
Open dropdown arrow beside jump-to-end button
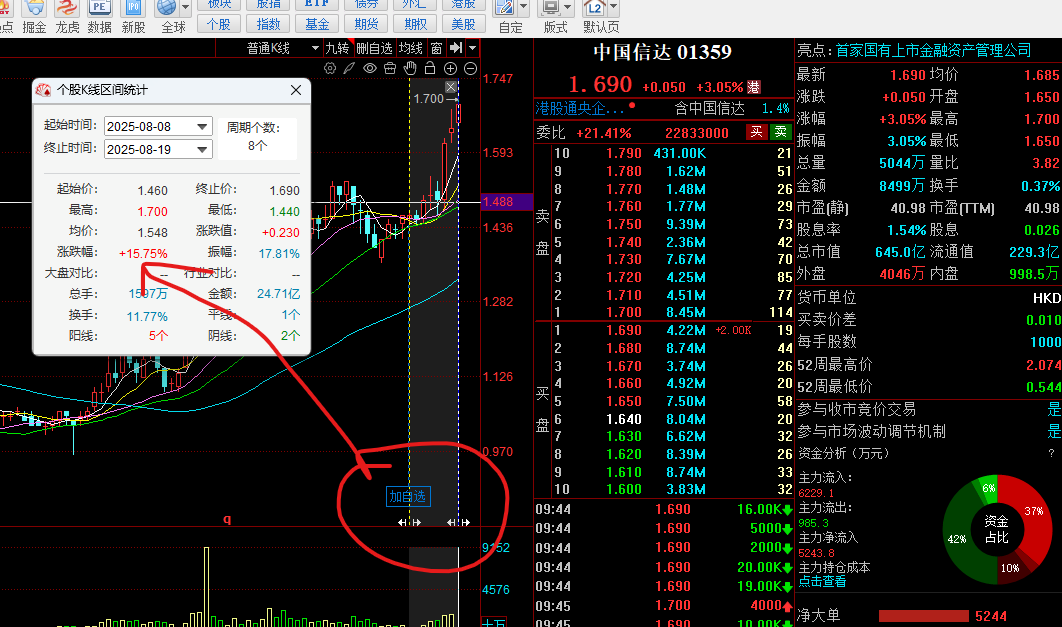click(472, 48)
